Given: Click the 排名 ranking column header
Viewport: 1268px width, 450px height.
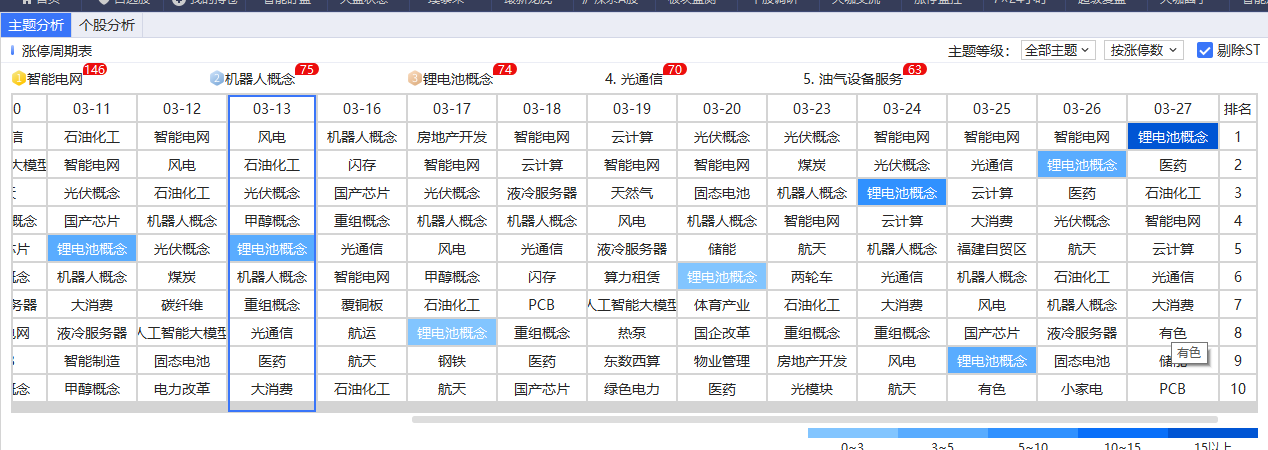Looking at the screenshot, I should pos(1238,108).
